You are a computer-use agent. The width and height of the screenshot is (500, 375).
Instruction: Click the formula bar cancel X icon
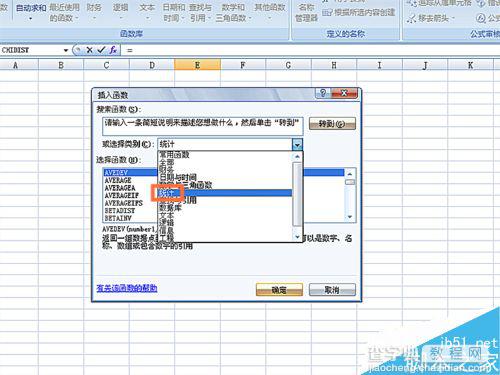coord(89,50)
